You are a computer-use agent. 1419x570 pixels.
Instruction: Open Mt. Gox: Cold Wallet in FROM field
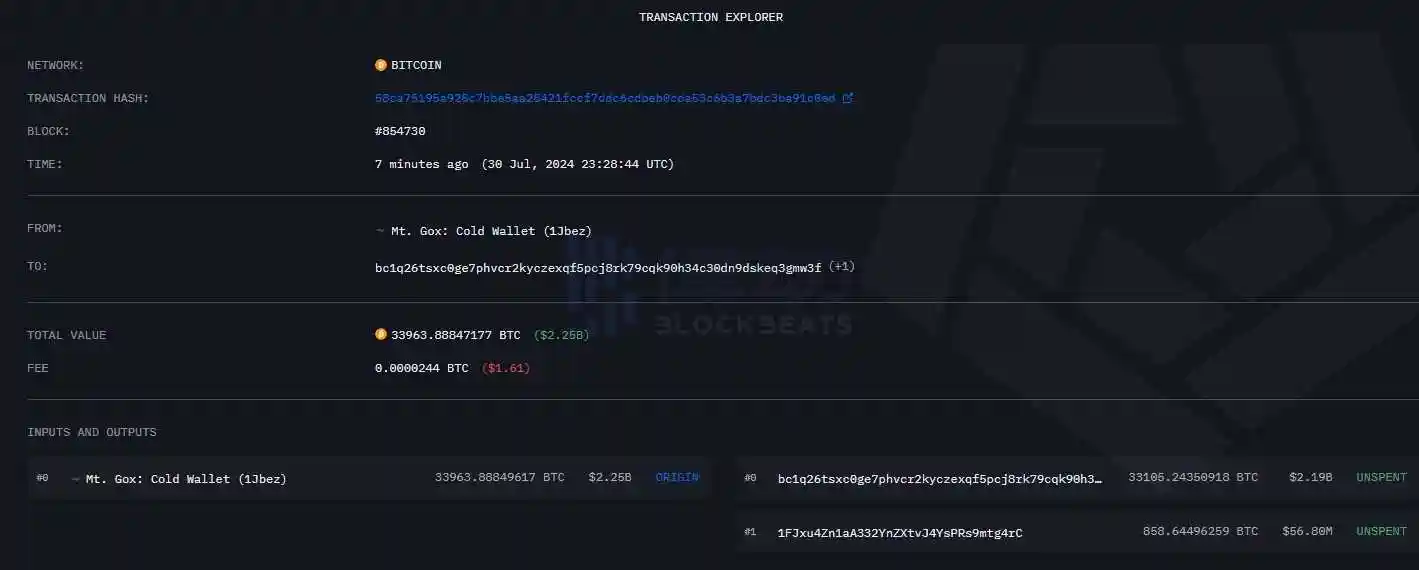click(490, 231)
